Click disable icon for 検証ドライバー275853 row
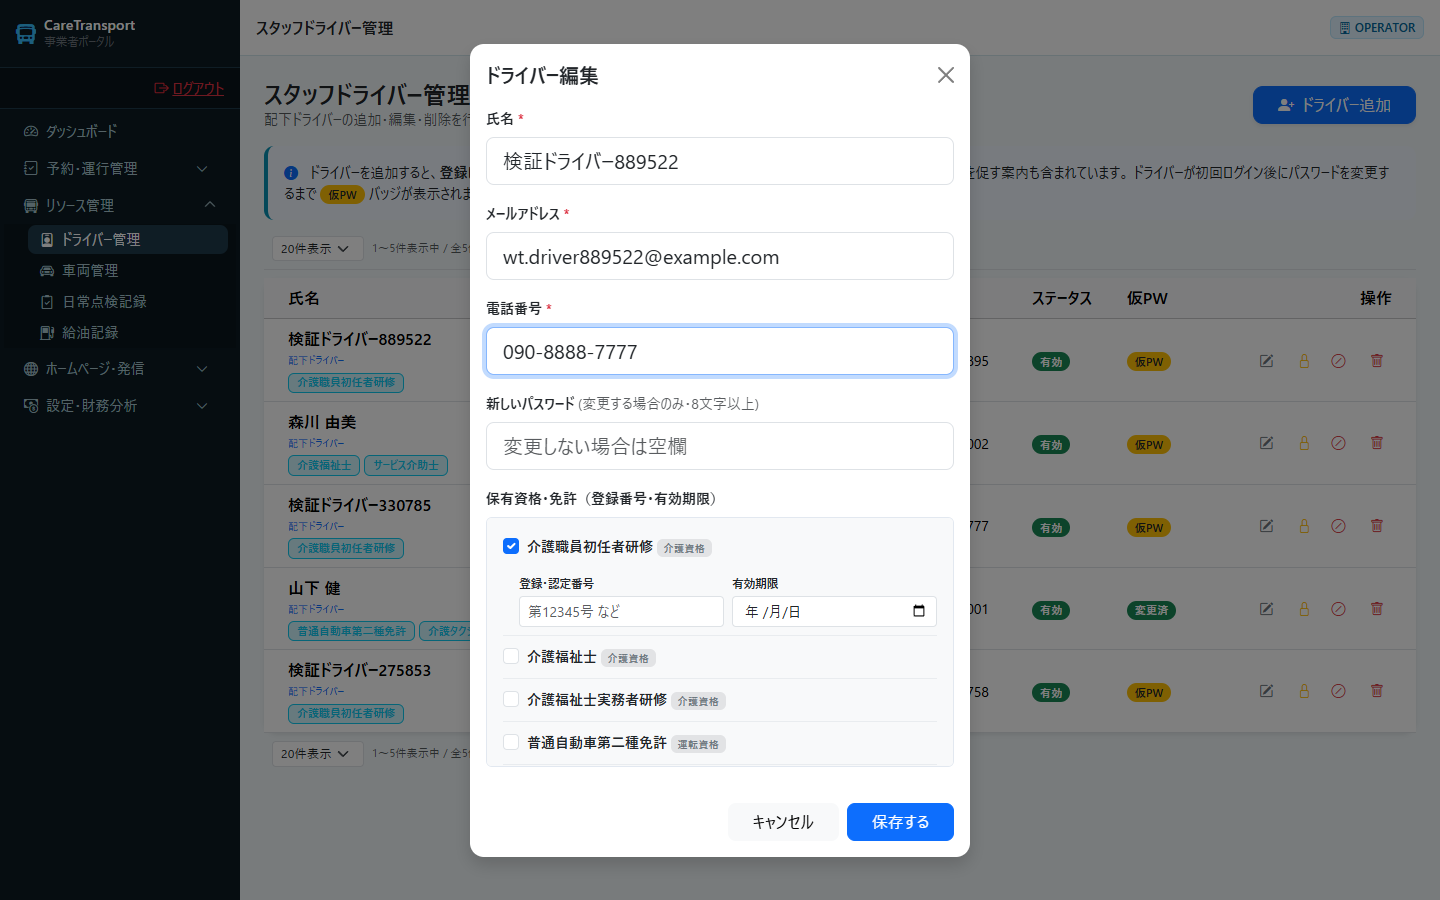The width and height of the screenshot is (1440, 900). [x=1338, y=691]
